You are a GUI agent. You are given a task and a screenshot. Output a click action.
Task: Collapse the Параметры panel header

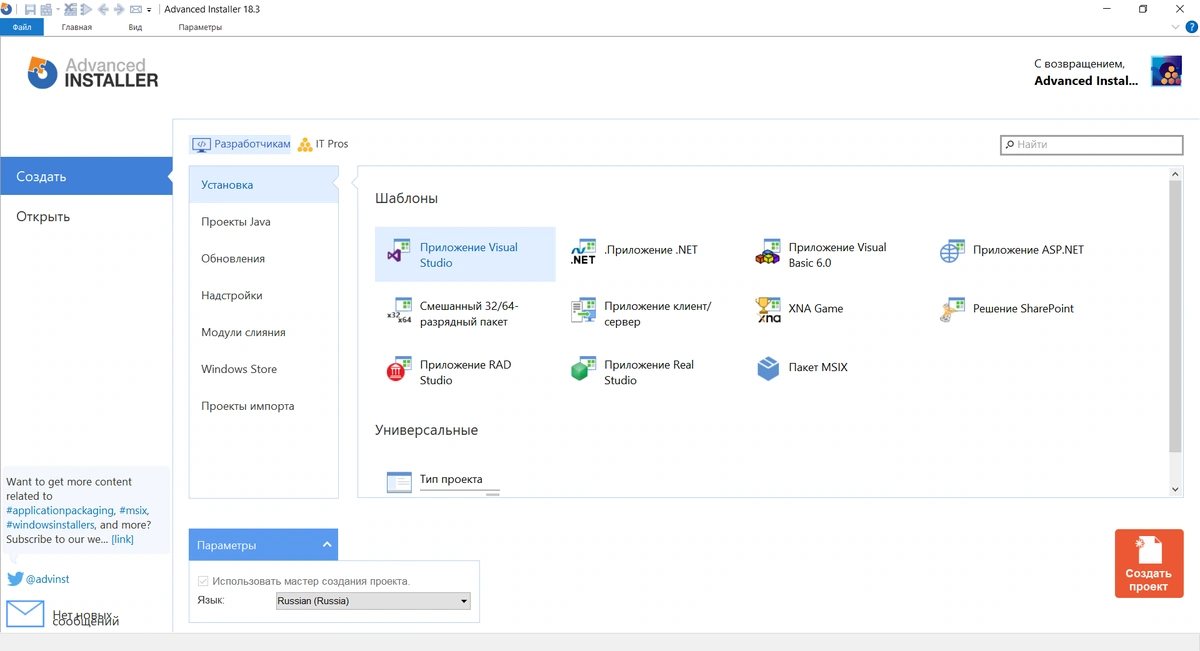point(263,545)
